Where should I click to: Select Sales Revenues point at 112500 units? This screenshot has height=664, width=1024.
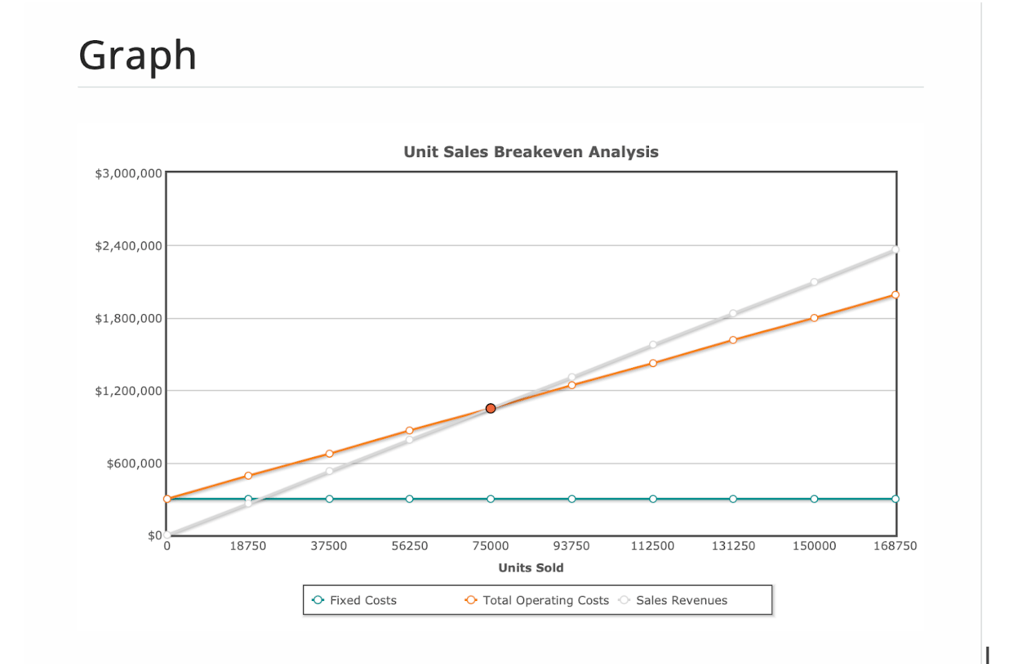tap(653, 345)
